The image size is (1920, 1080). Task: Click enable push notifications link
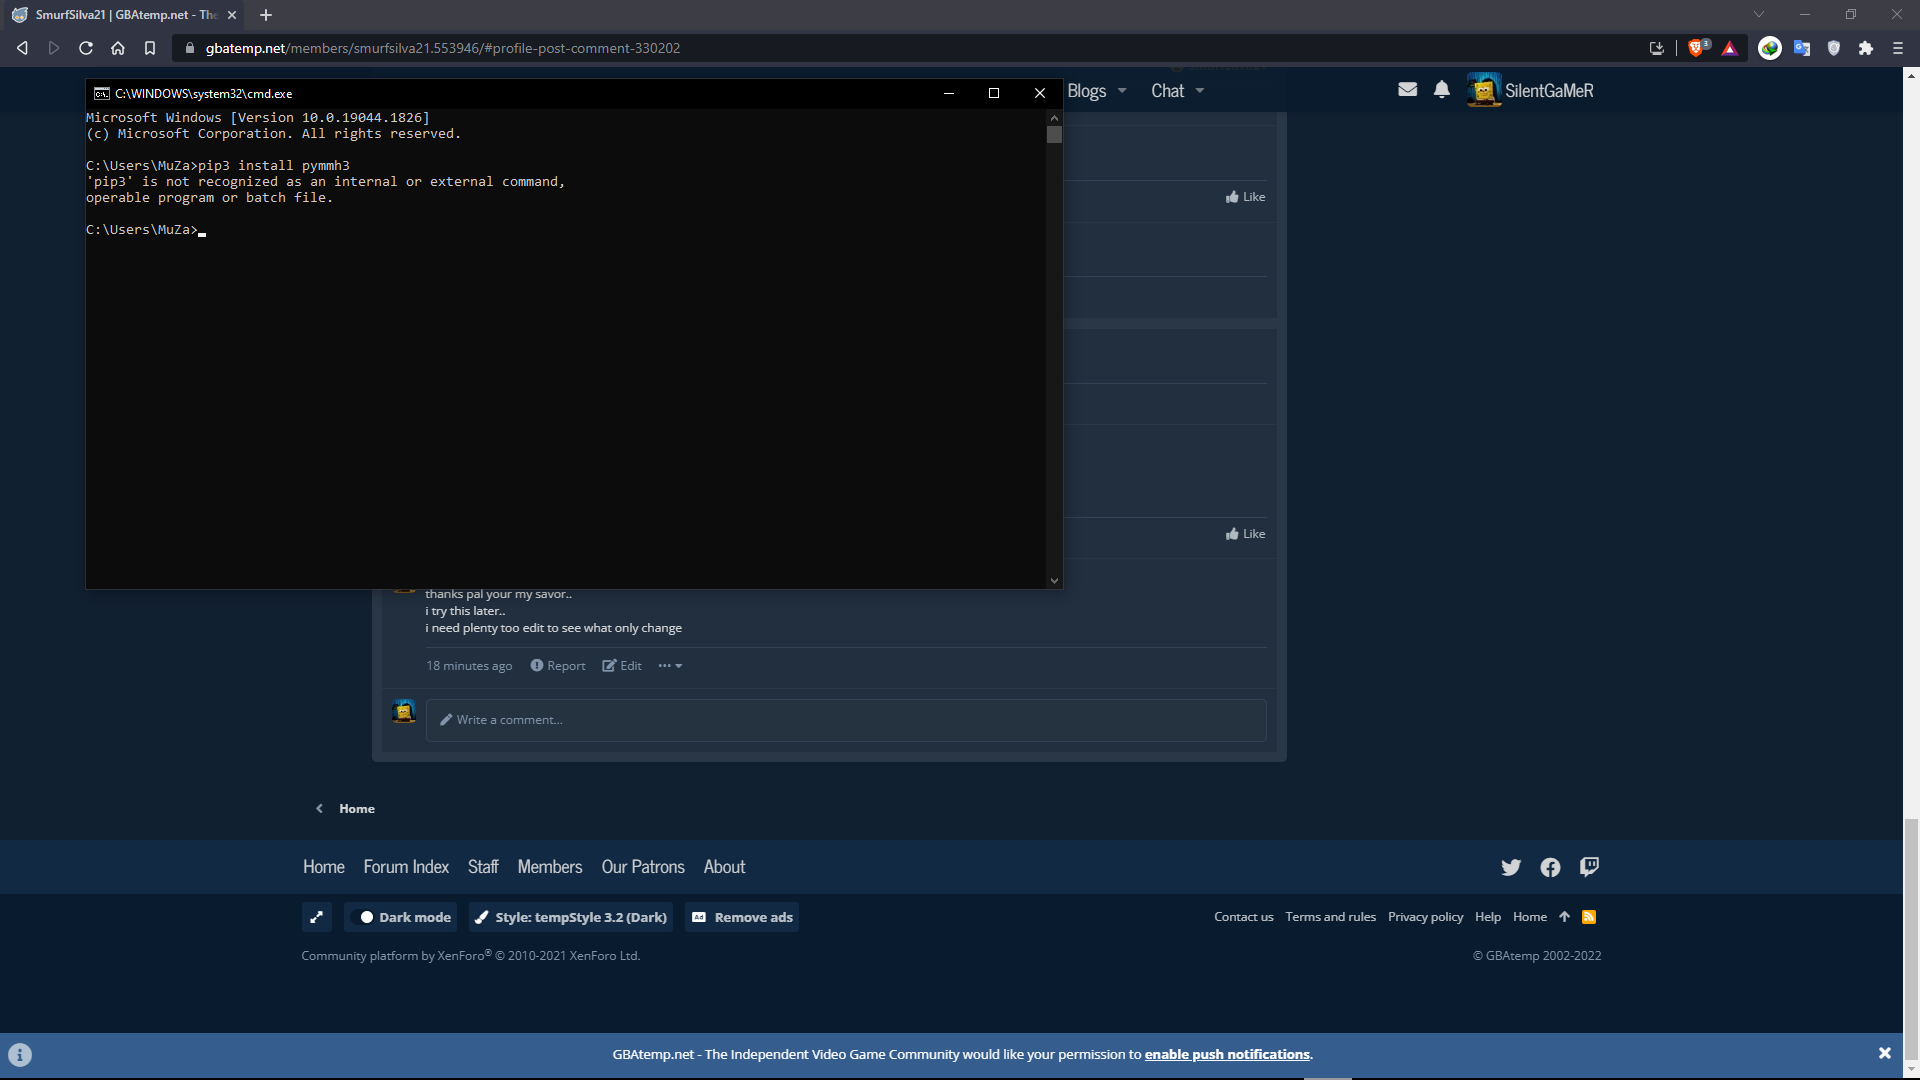pos(1227,1054)
